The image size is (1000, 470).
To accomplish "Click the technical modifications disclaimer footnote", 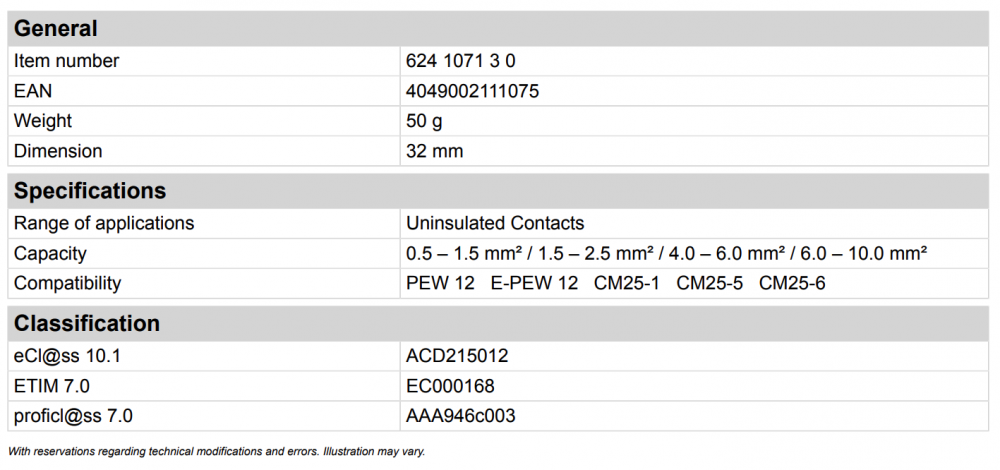I will click(x=216, y=451).
